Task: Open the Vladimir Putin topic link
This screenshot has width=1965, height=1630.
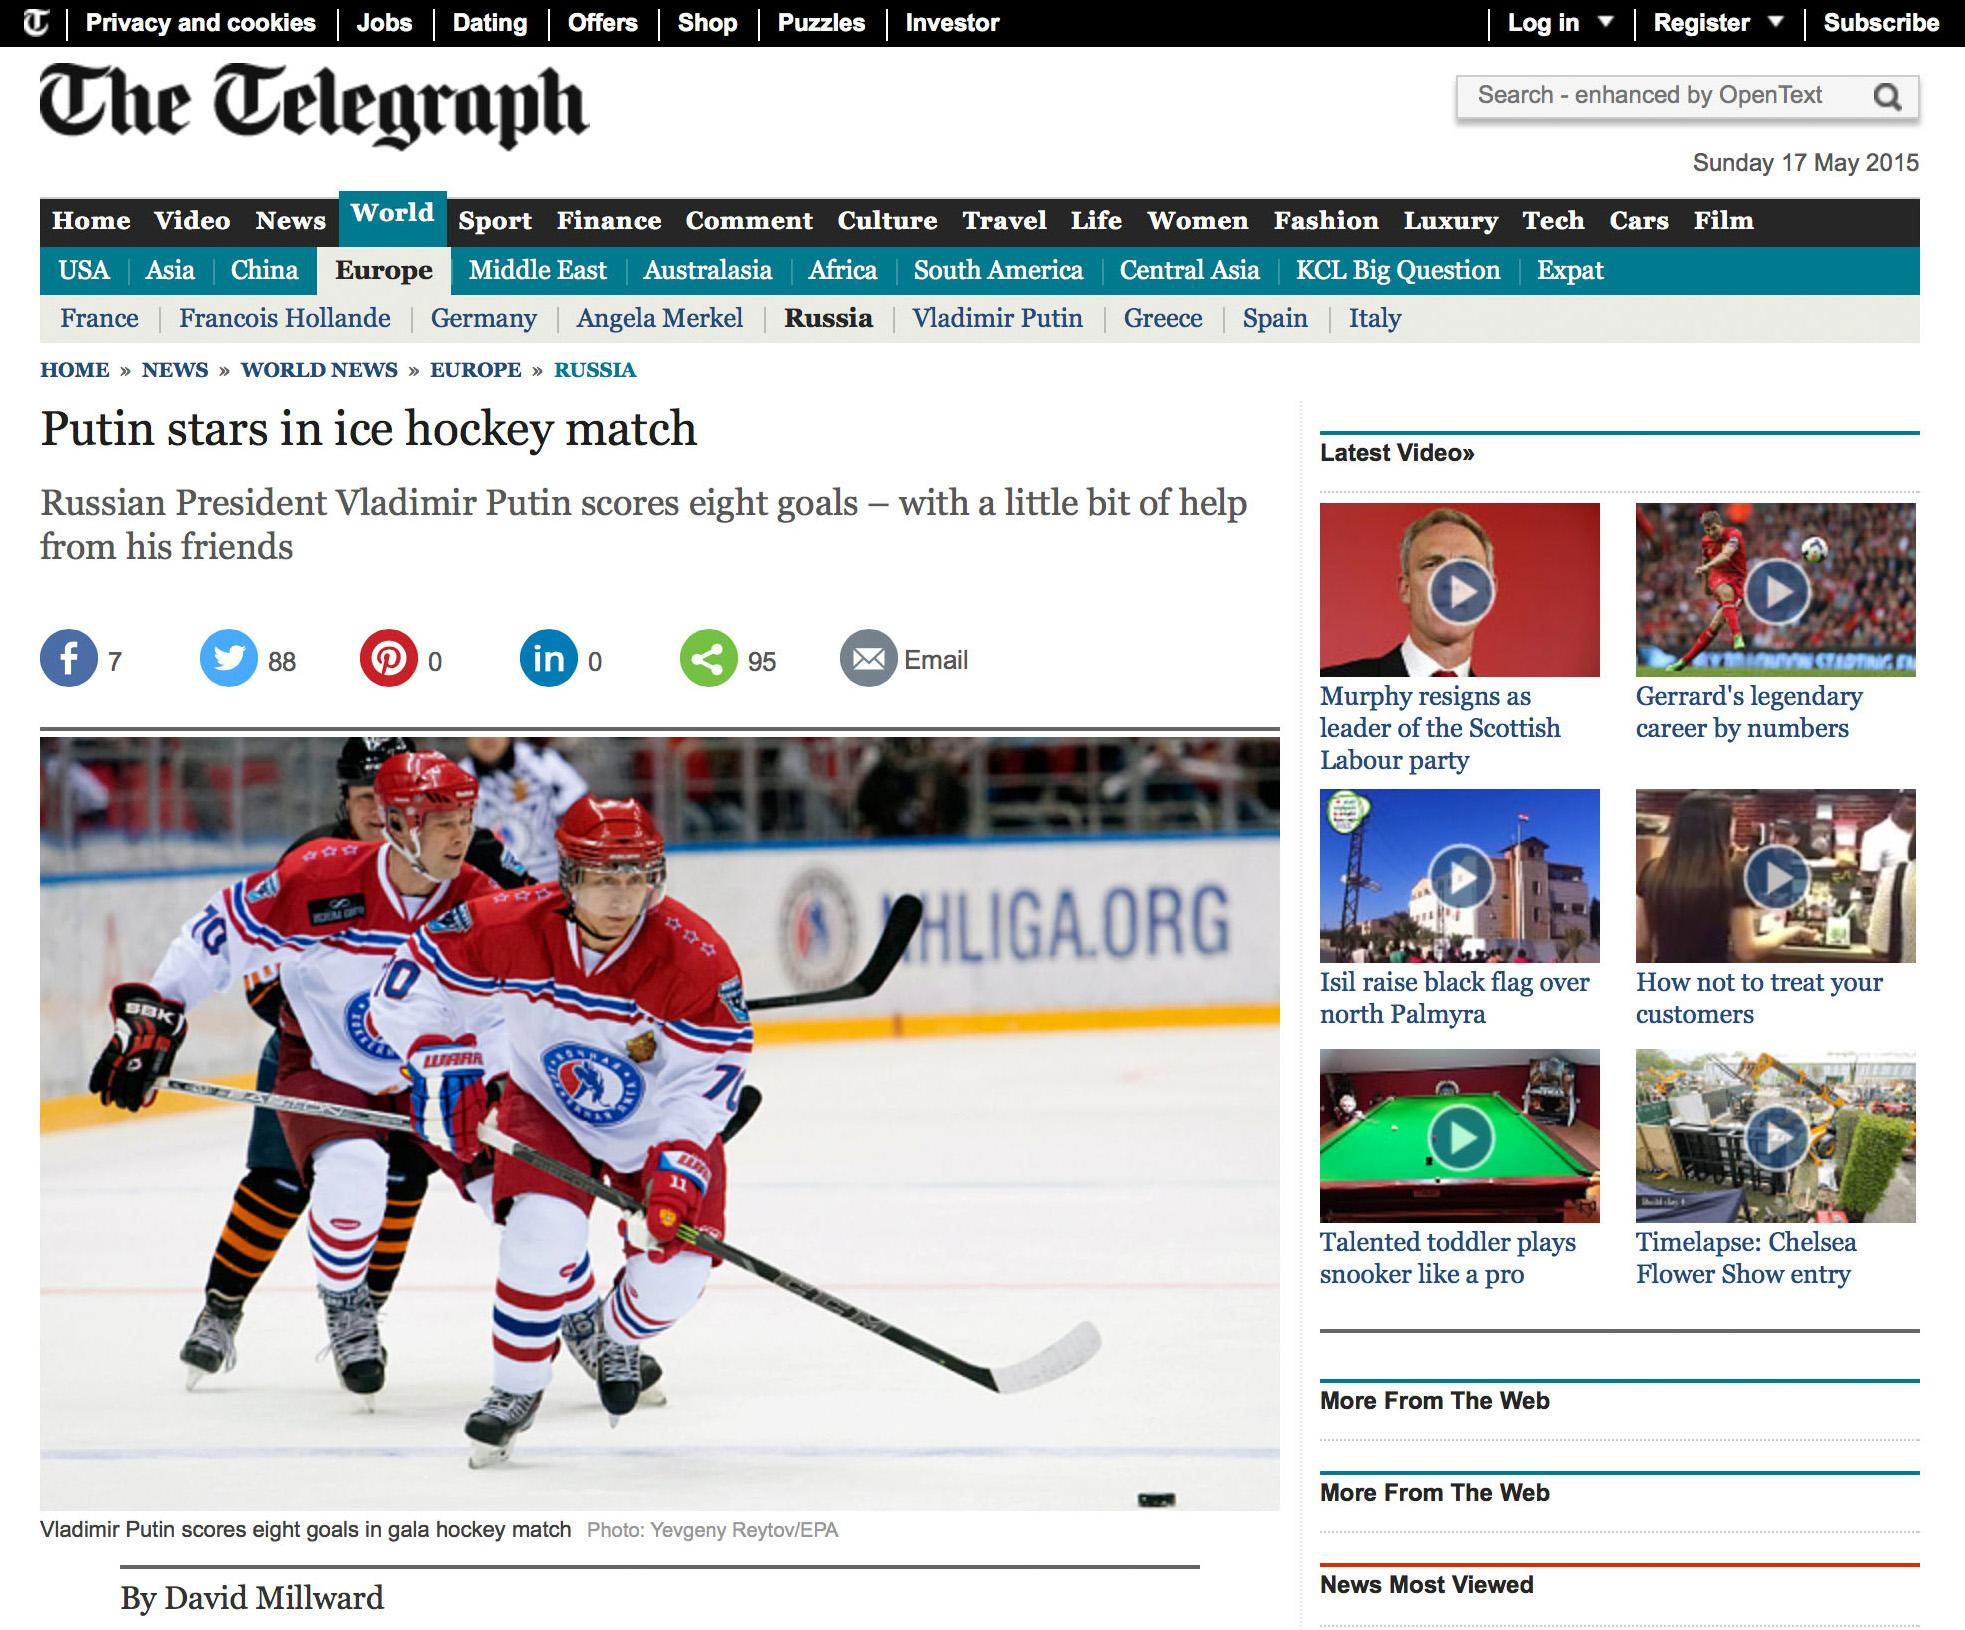Action: point(997,319)
